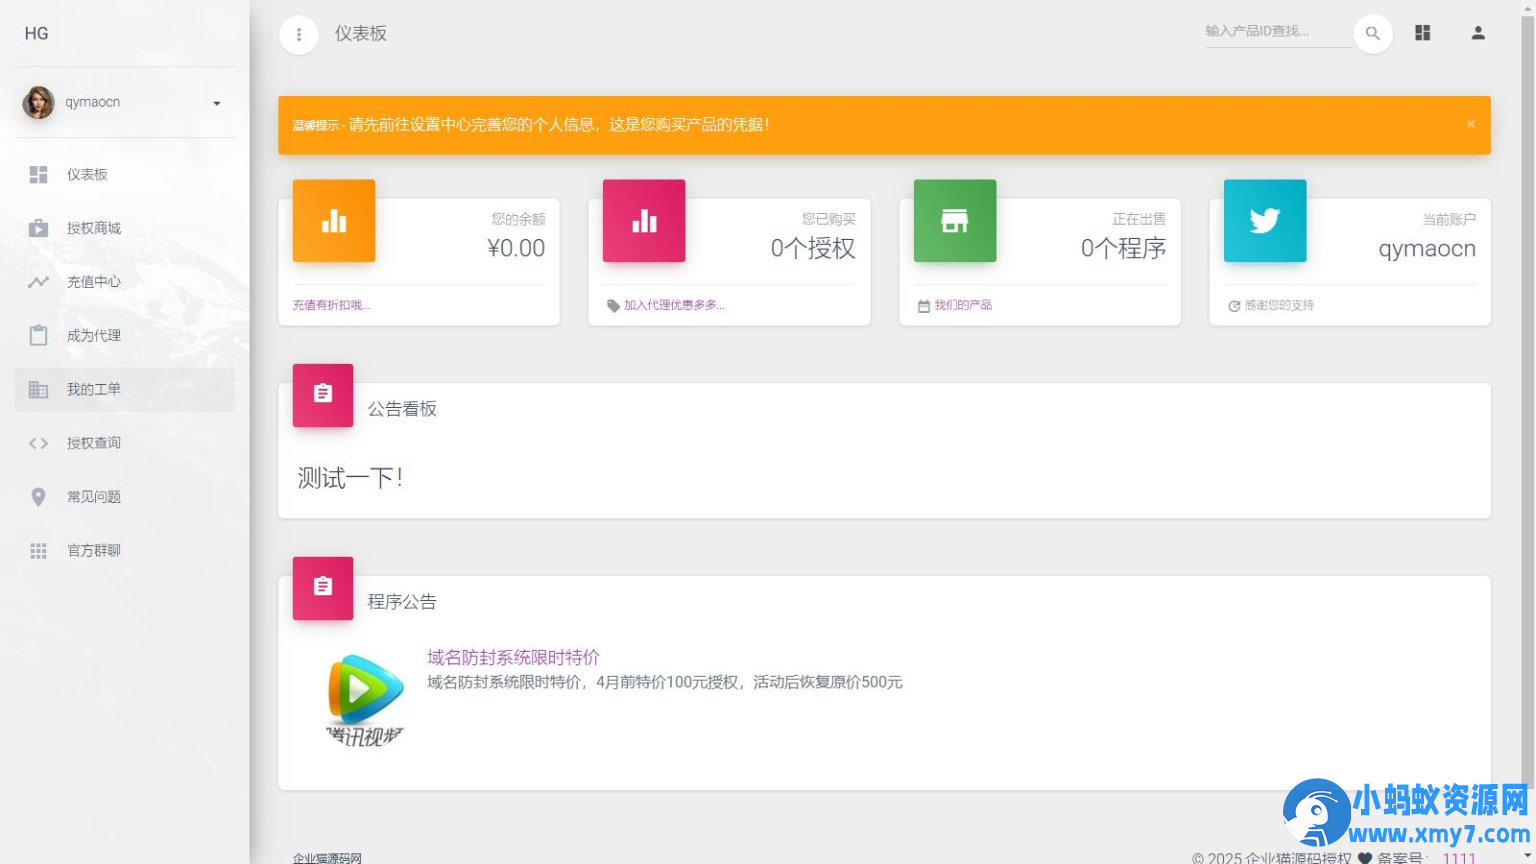The width and height of the screenshot is (1536, 864).
Task: Click the 常见问题 location pin icon
Action: (38, 497)
